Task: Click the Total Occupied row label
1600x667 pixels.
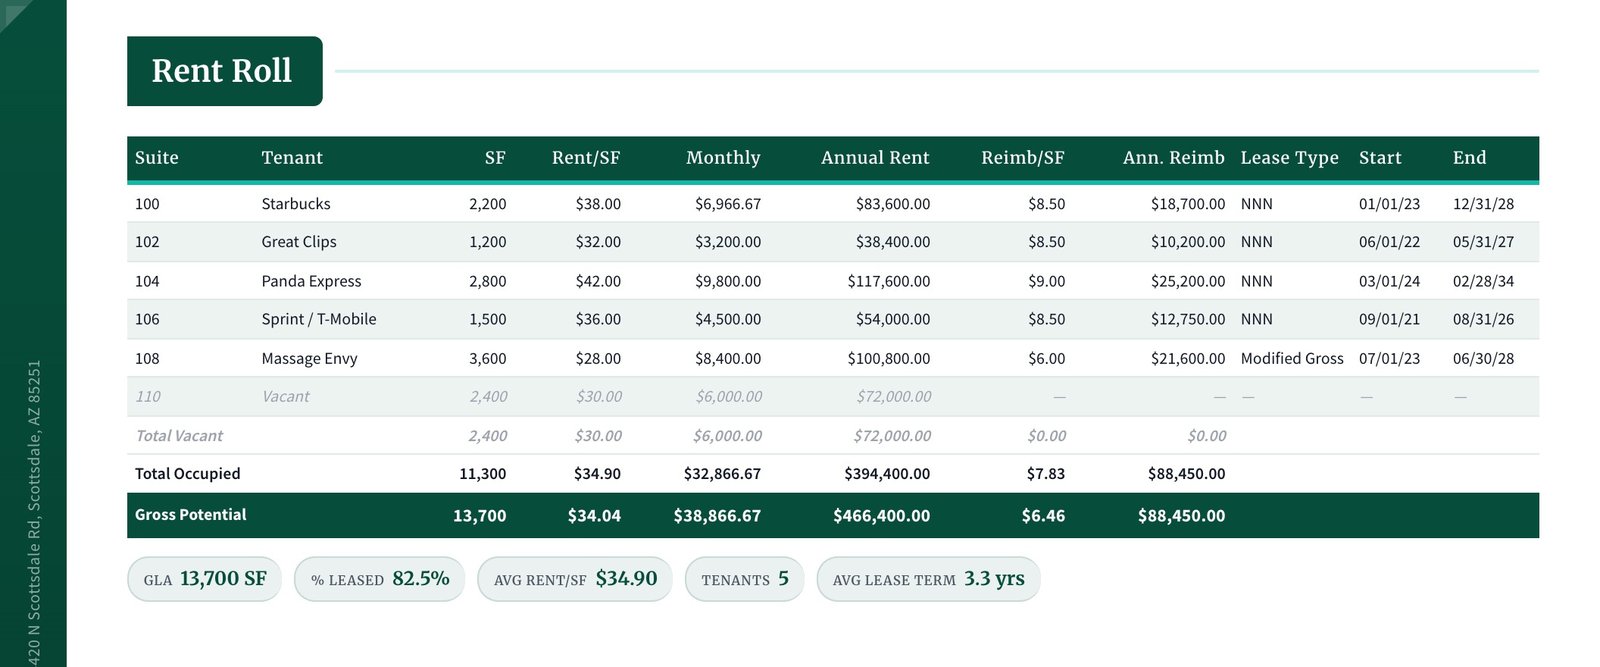Action: [x=188, y=474]
